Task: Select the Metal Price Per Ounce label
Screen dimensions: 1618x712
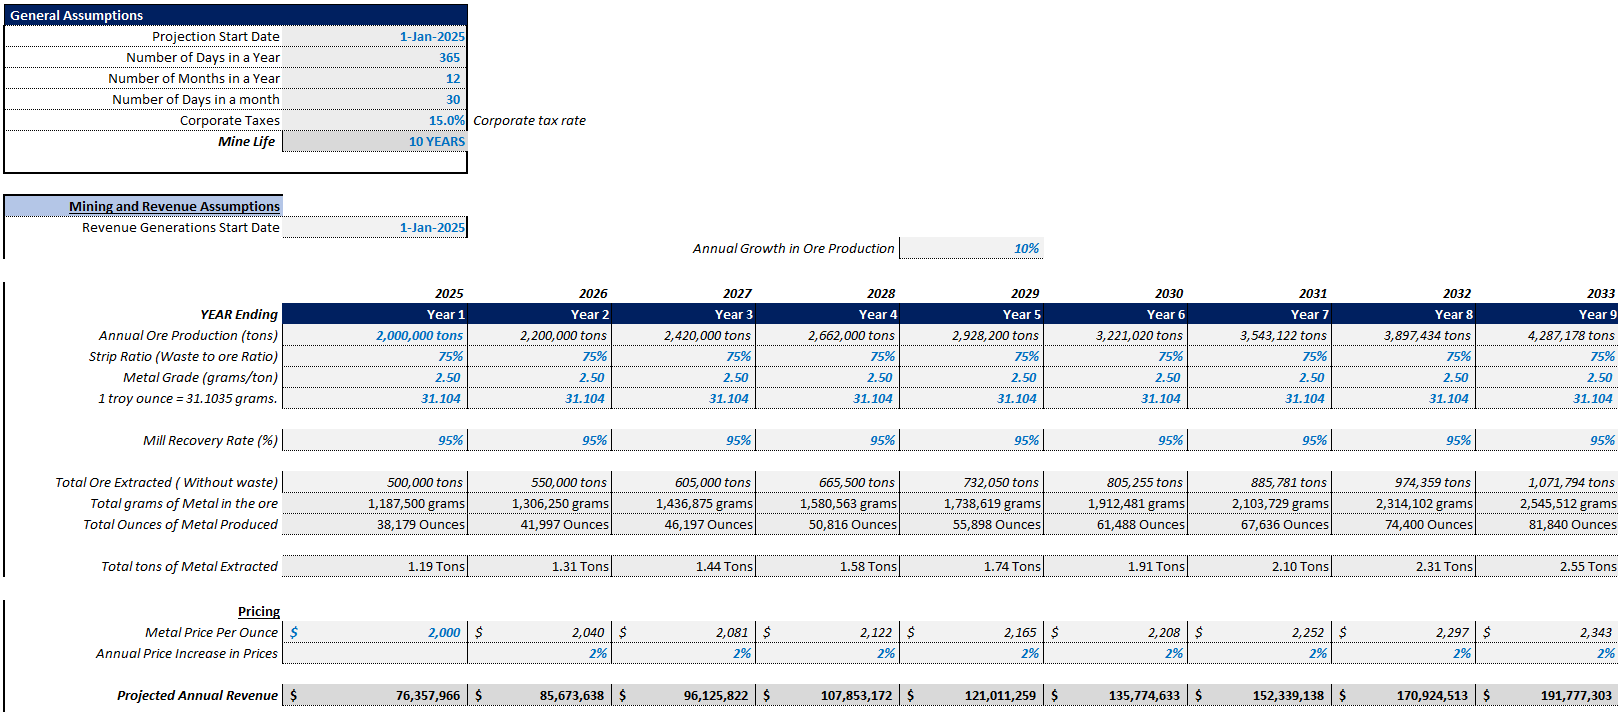Action: (211, 632)
